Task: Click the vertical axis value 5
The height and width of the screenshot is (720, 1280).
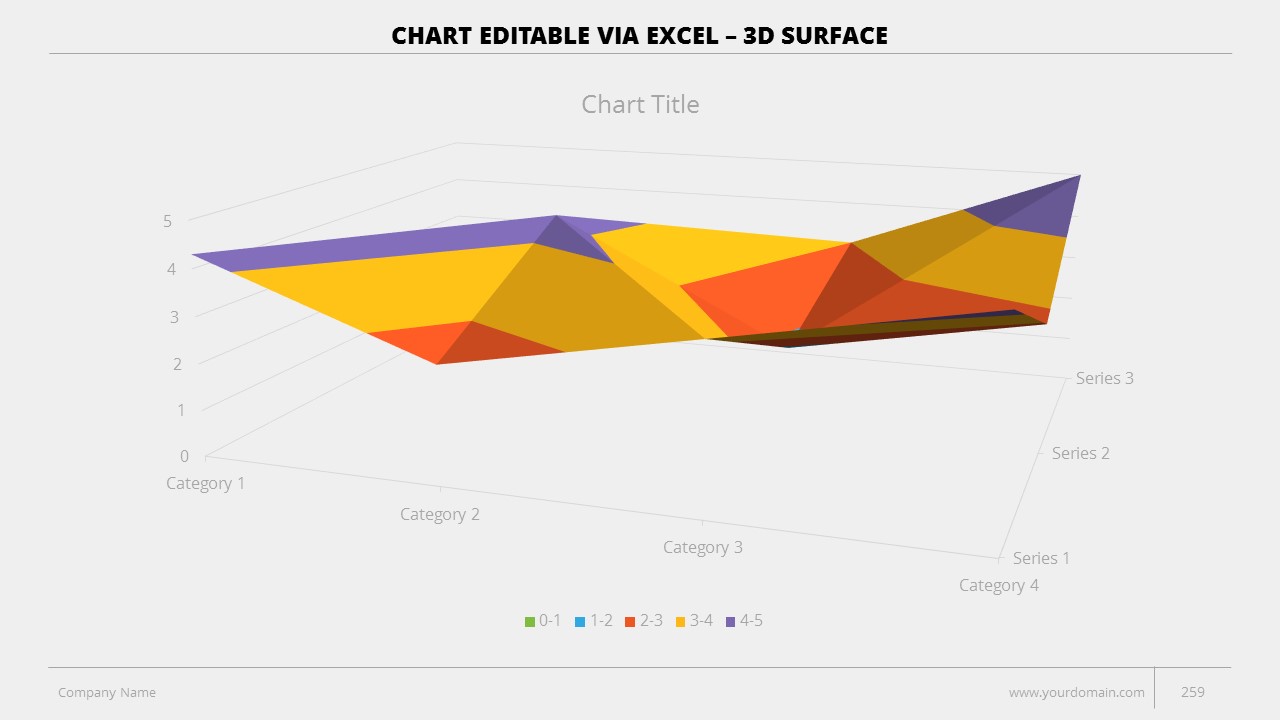Action: coord(168,221)
